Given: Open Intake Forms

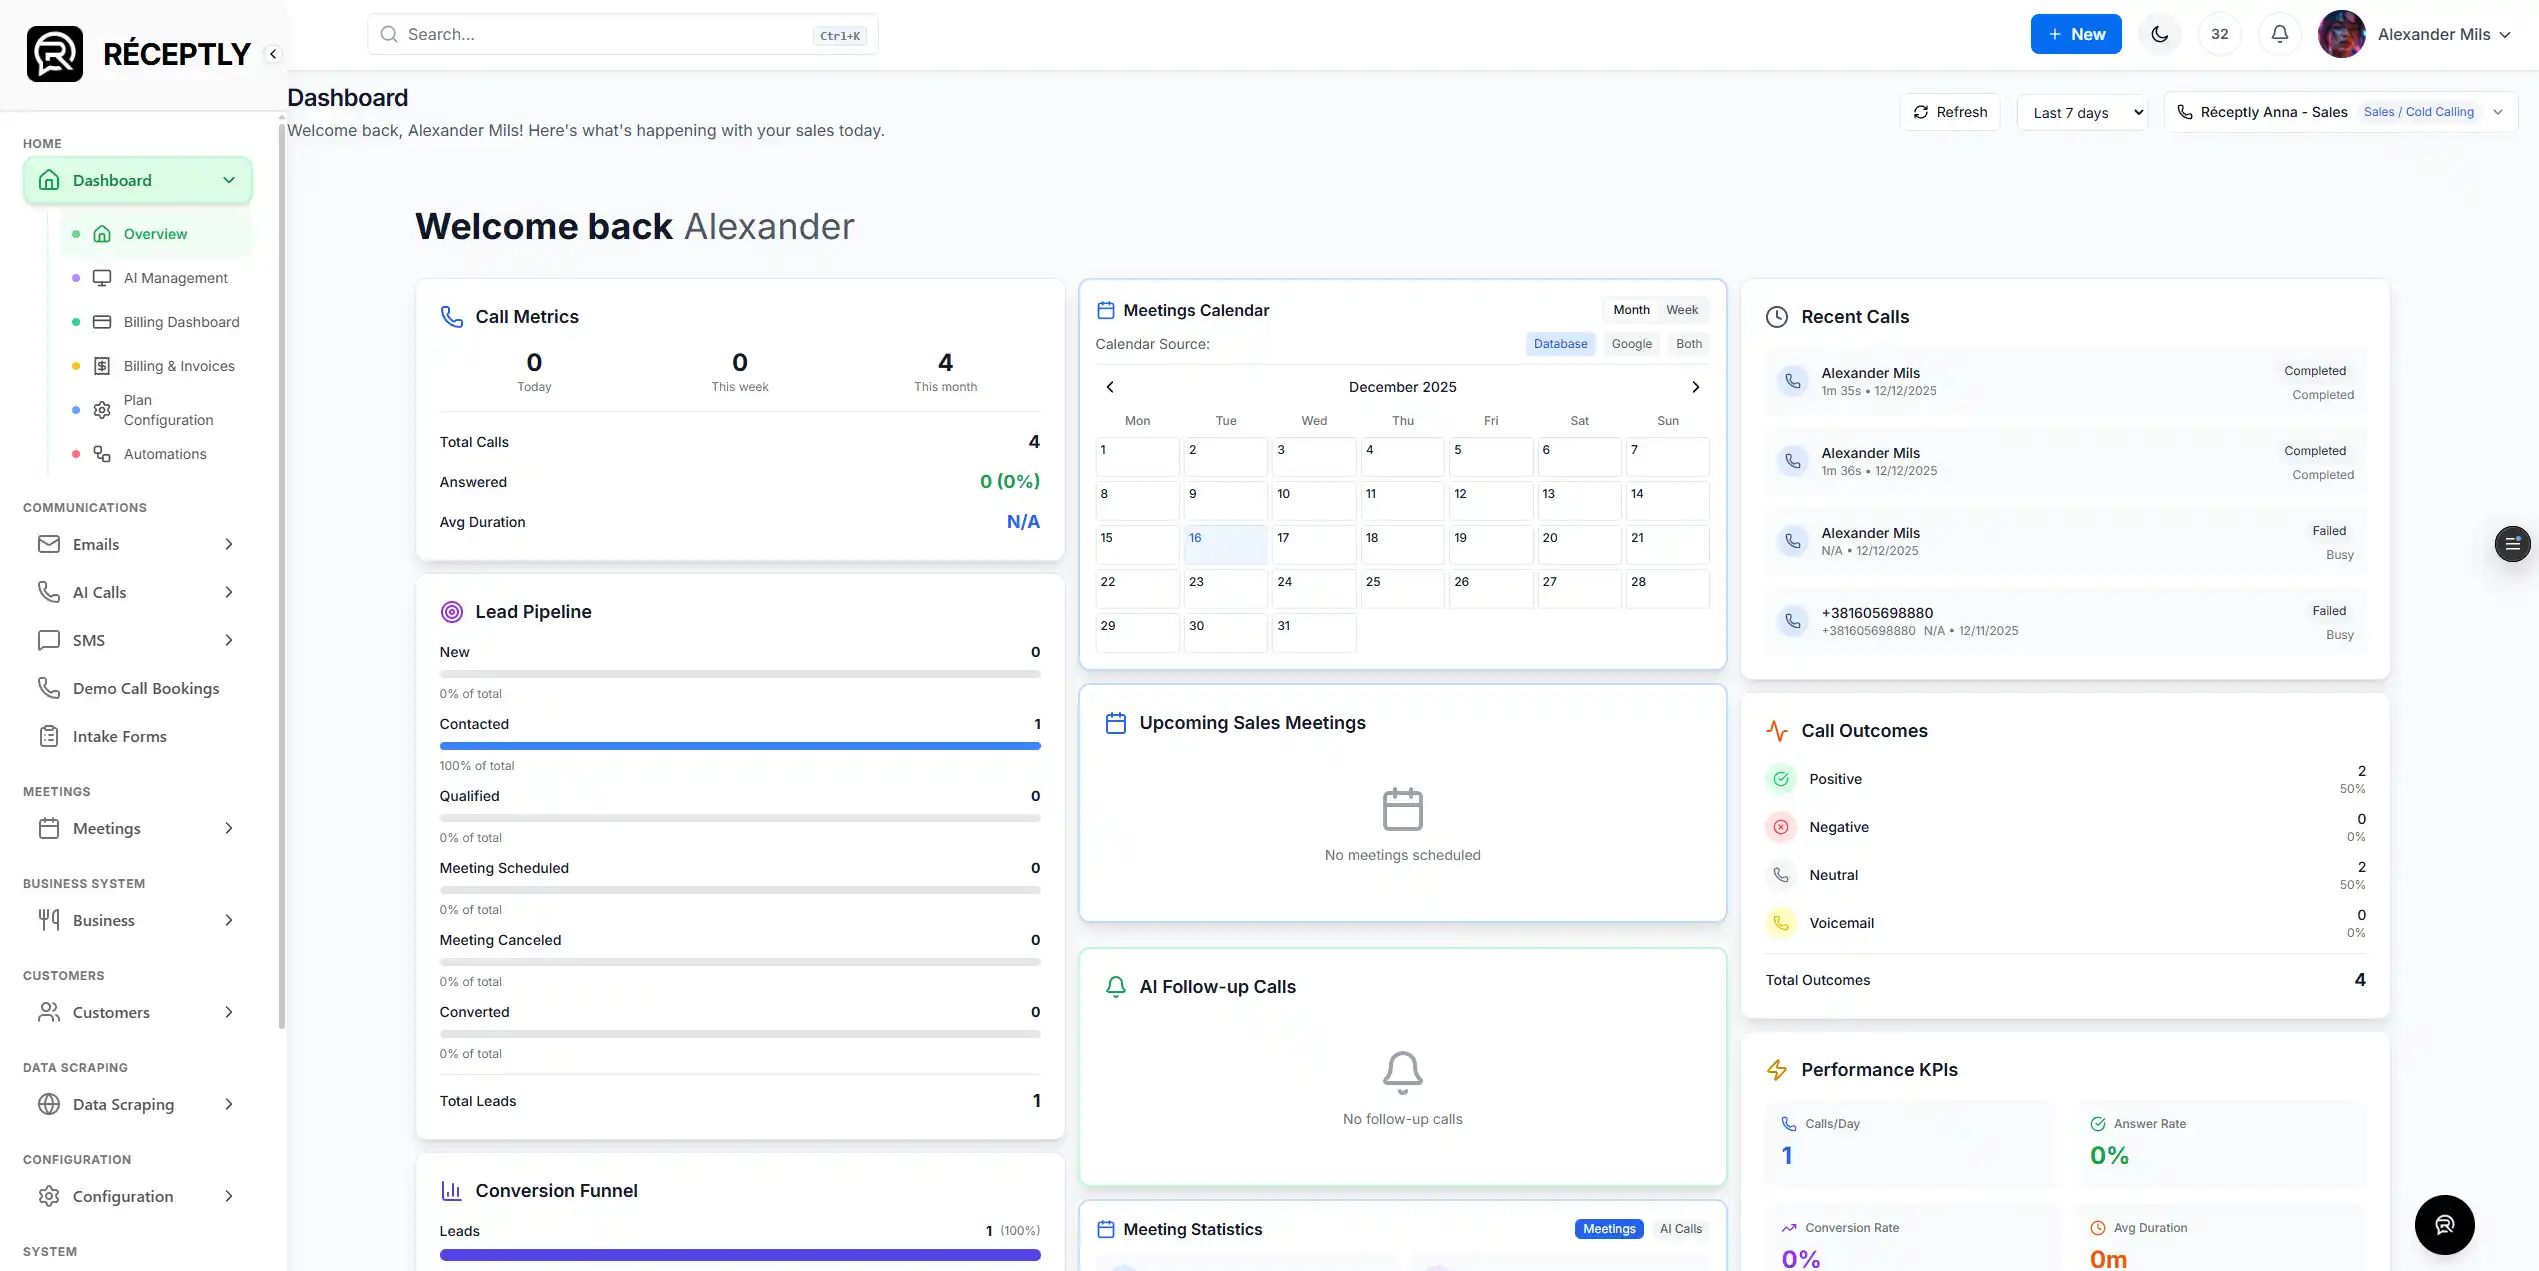Looking at the screenshot, I should tap(138, 736).
